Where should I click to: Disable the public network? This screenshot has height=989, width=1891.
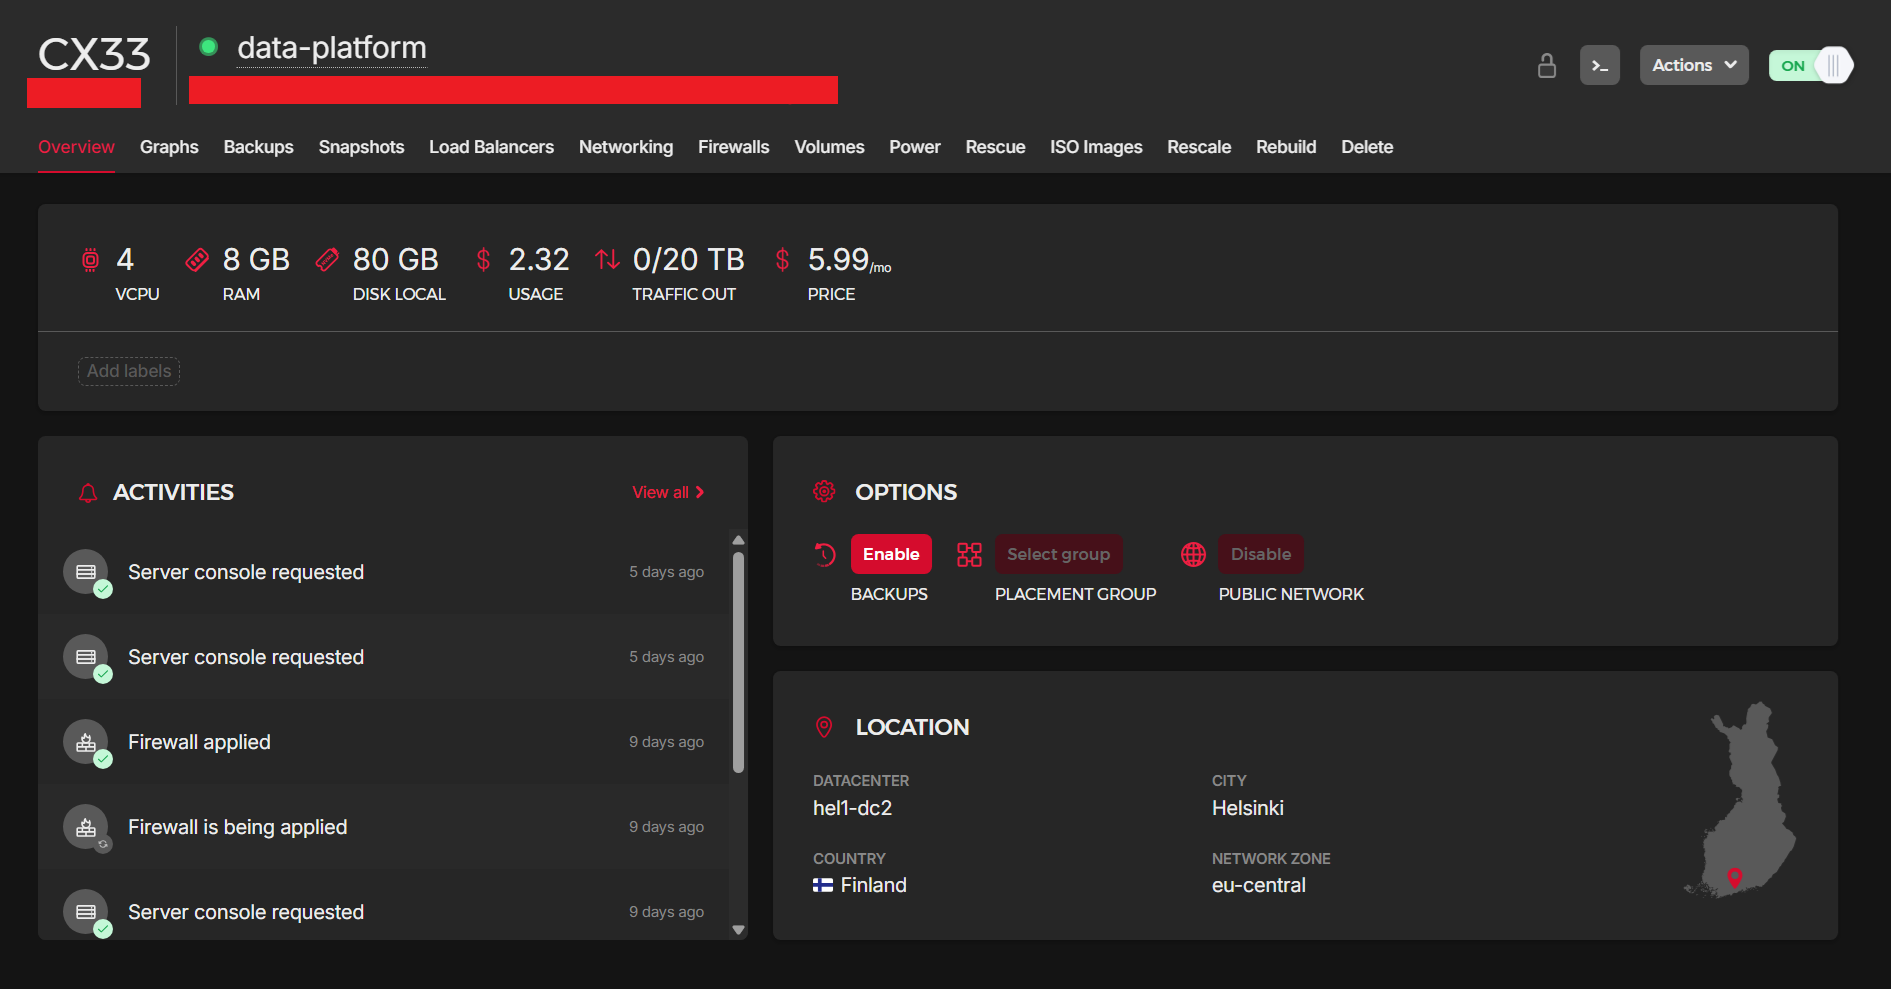tap(1260, 555)
